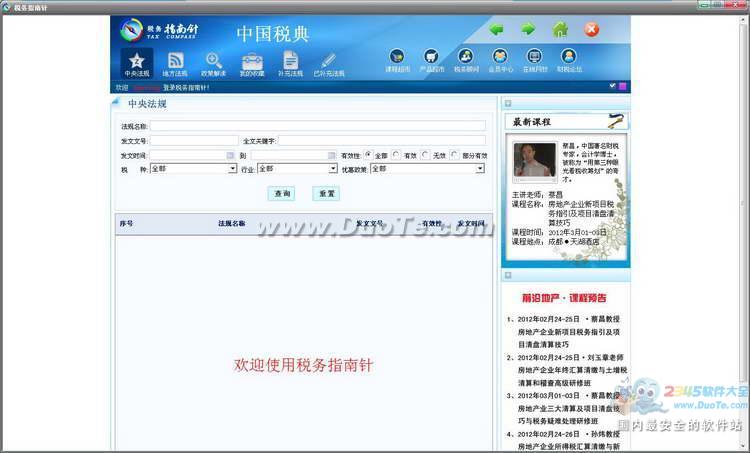Click the 法规名称 column header
This screenshot has width=750, height=453.
[x=232, y=223]
